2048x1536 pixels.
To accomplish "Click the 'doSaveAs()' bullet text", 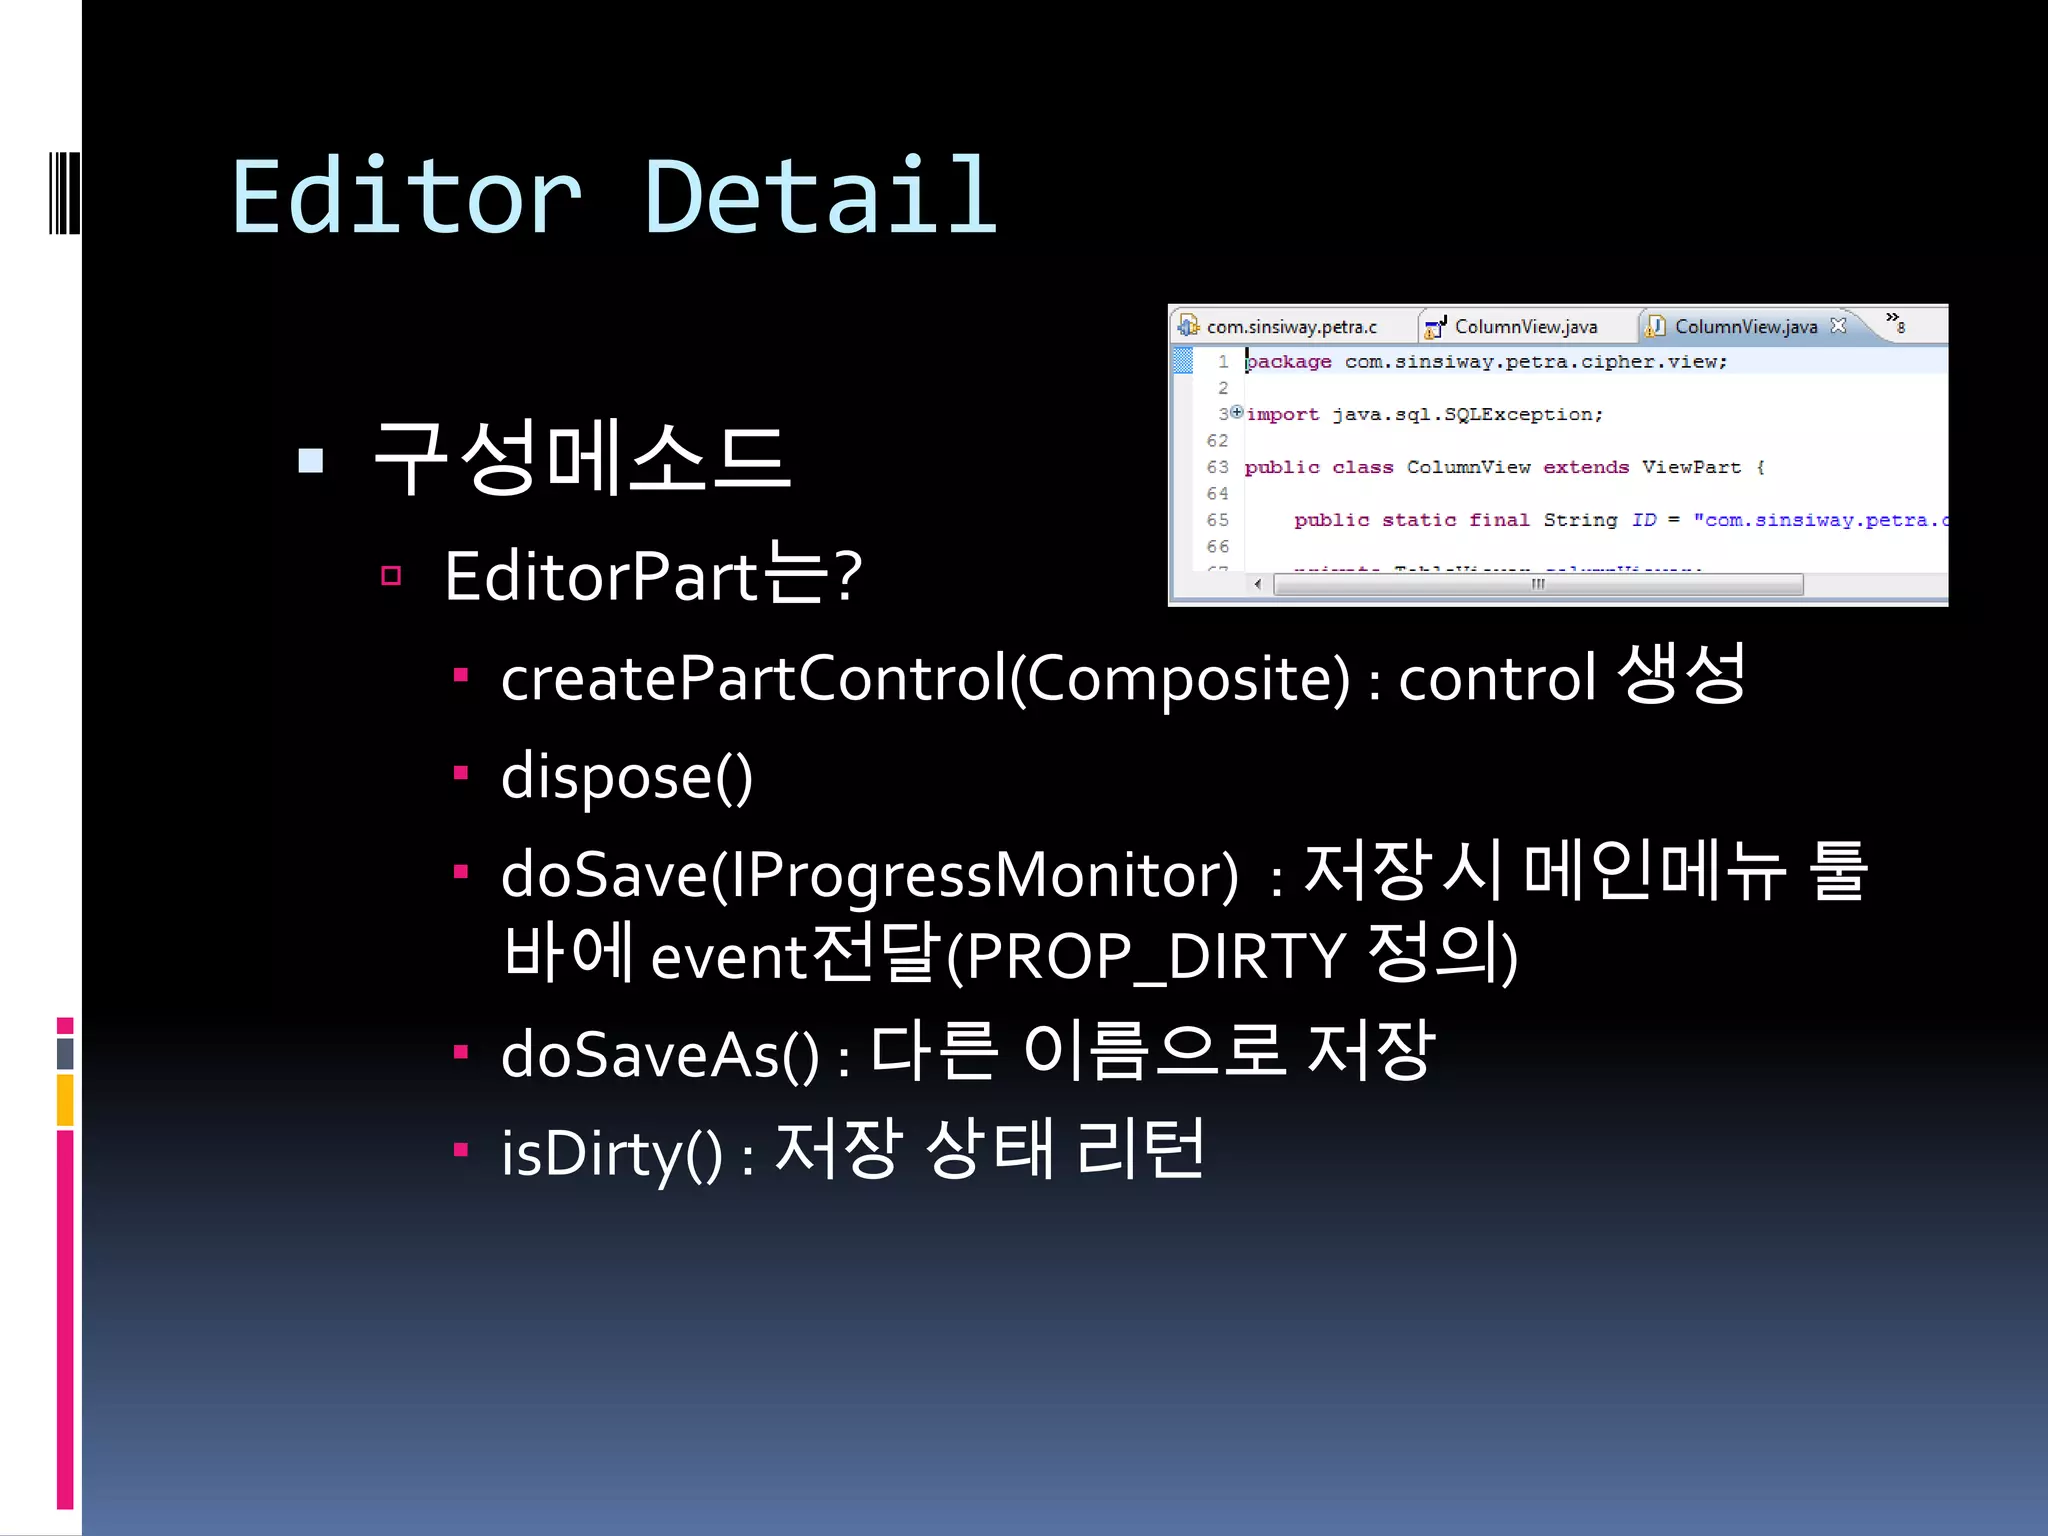I will coord(968,1053).
